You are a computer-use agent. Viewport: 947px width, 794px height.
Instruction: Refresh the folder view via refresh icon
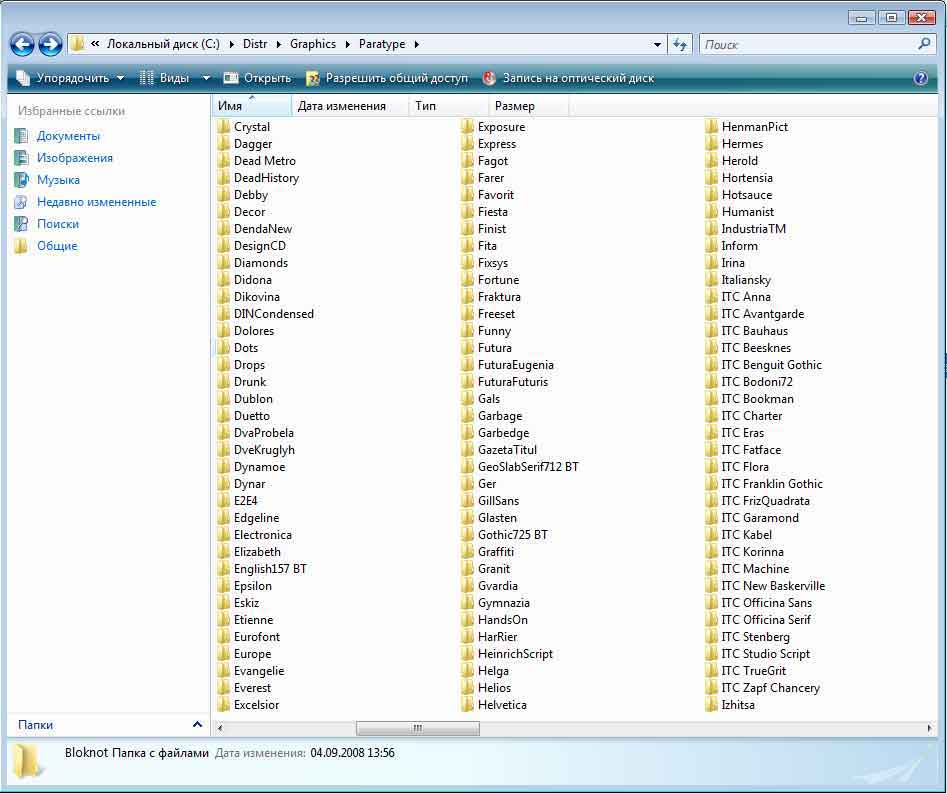click(x=679, y=44)
